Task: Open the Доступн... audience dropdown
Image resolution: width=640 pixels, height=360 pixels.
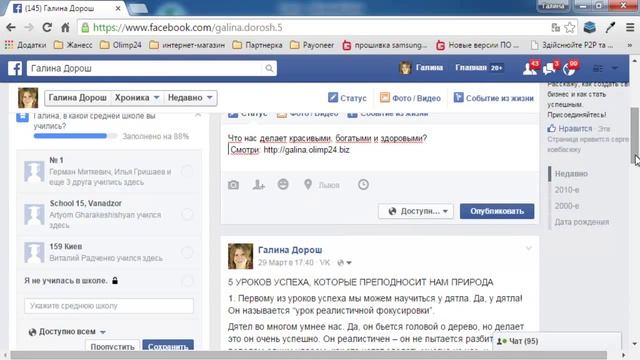Action: point(416,211)
